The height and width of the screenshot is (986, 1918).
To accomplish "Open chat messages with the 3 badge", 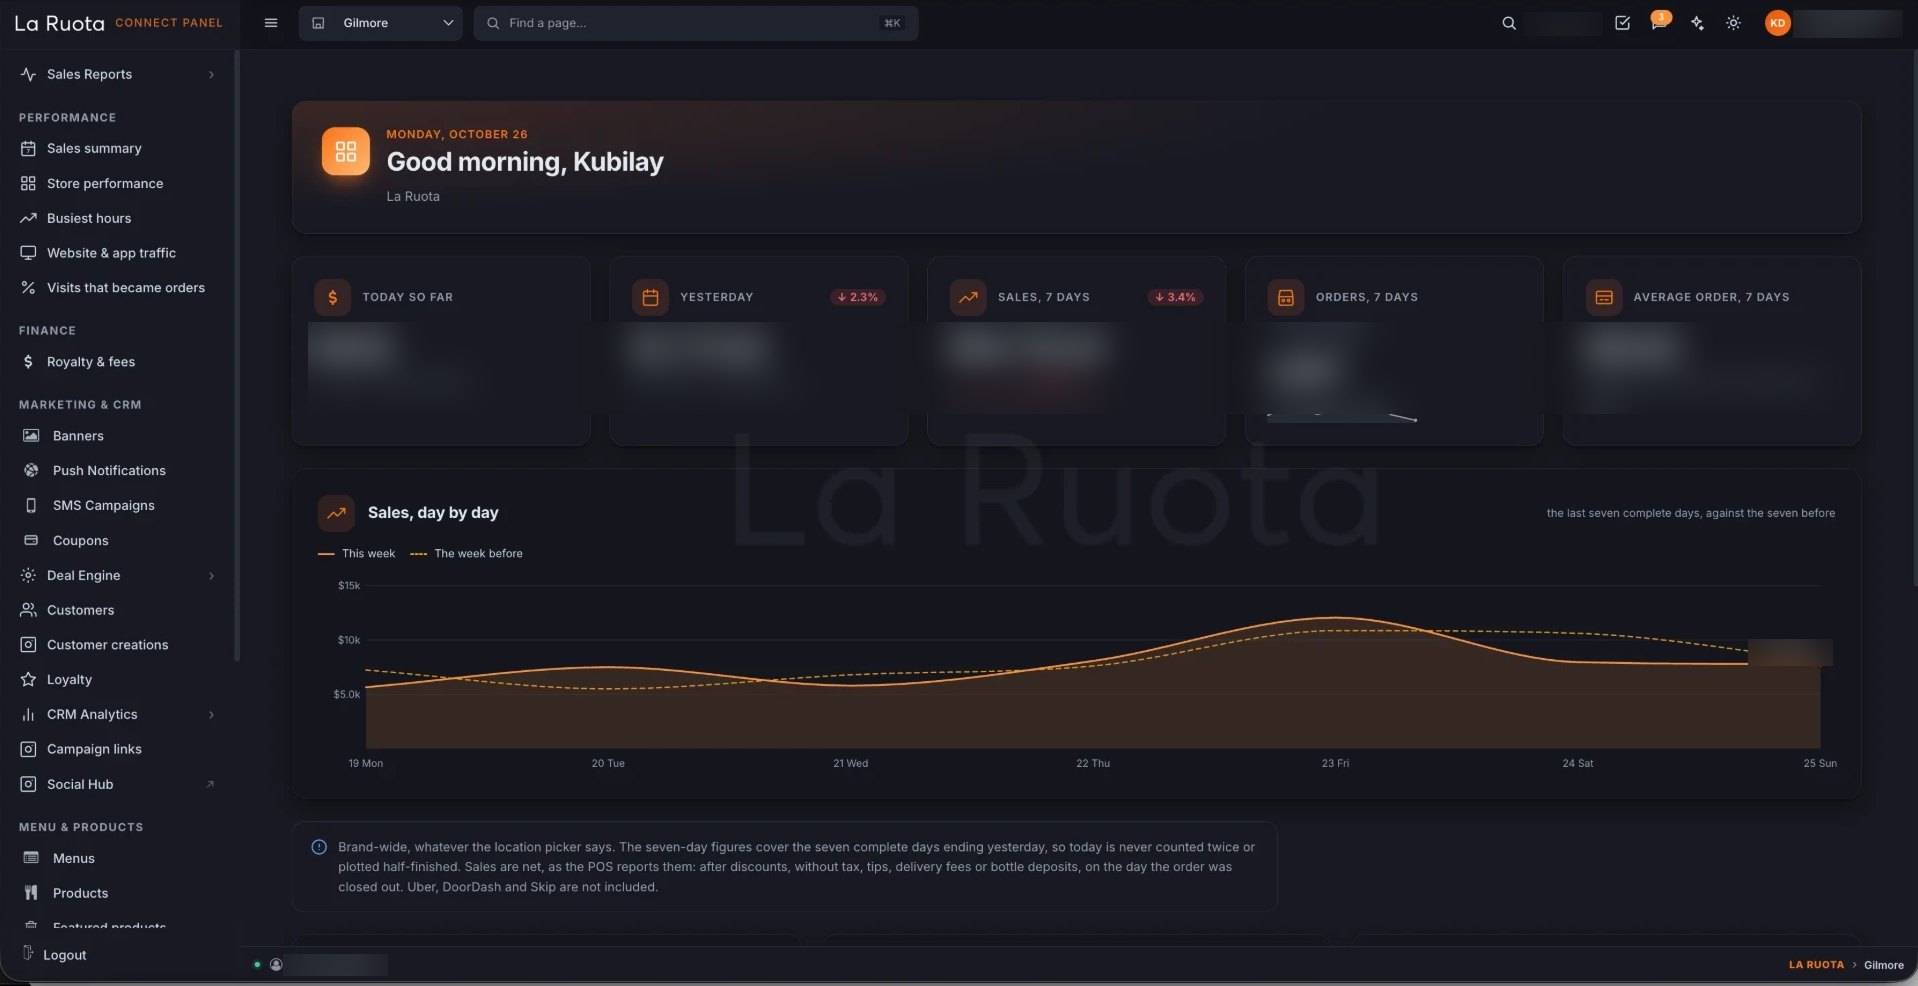I will pos(1659,22).
